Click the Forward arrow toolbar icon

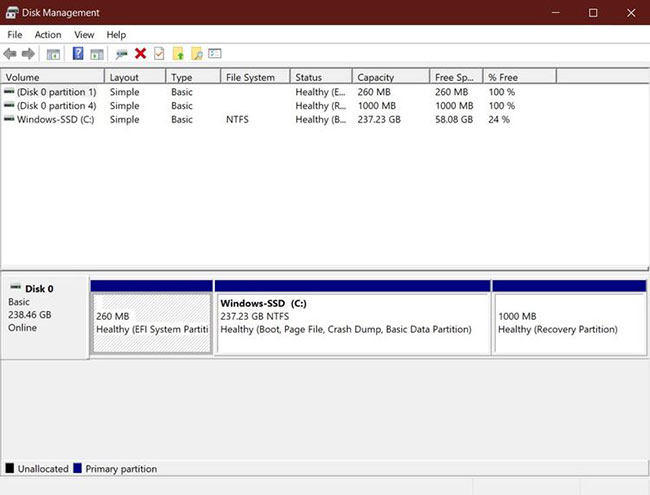tap(28, 54)
